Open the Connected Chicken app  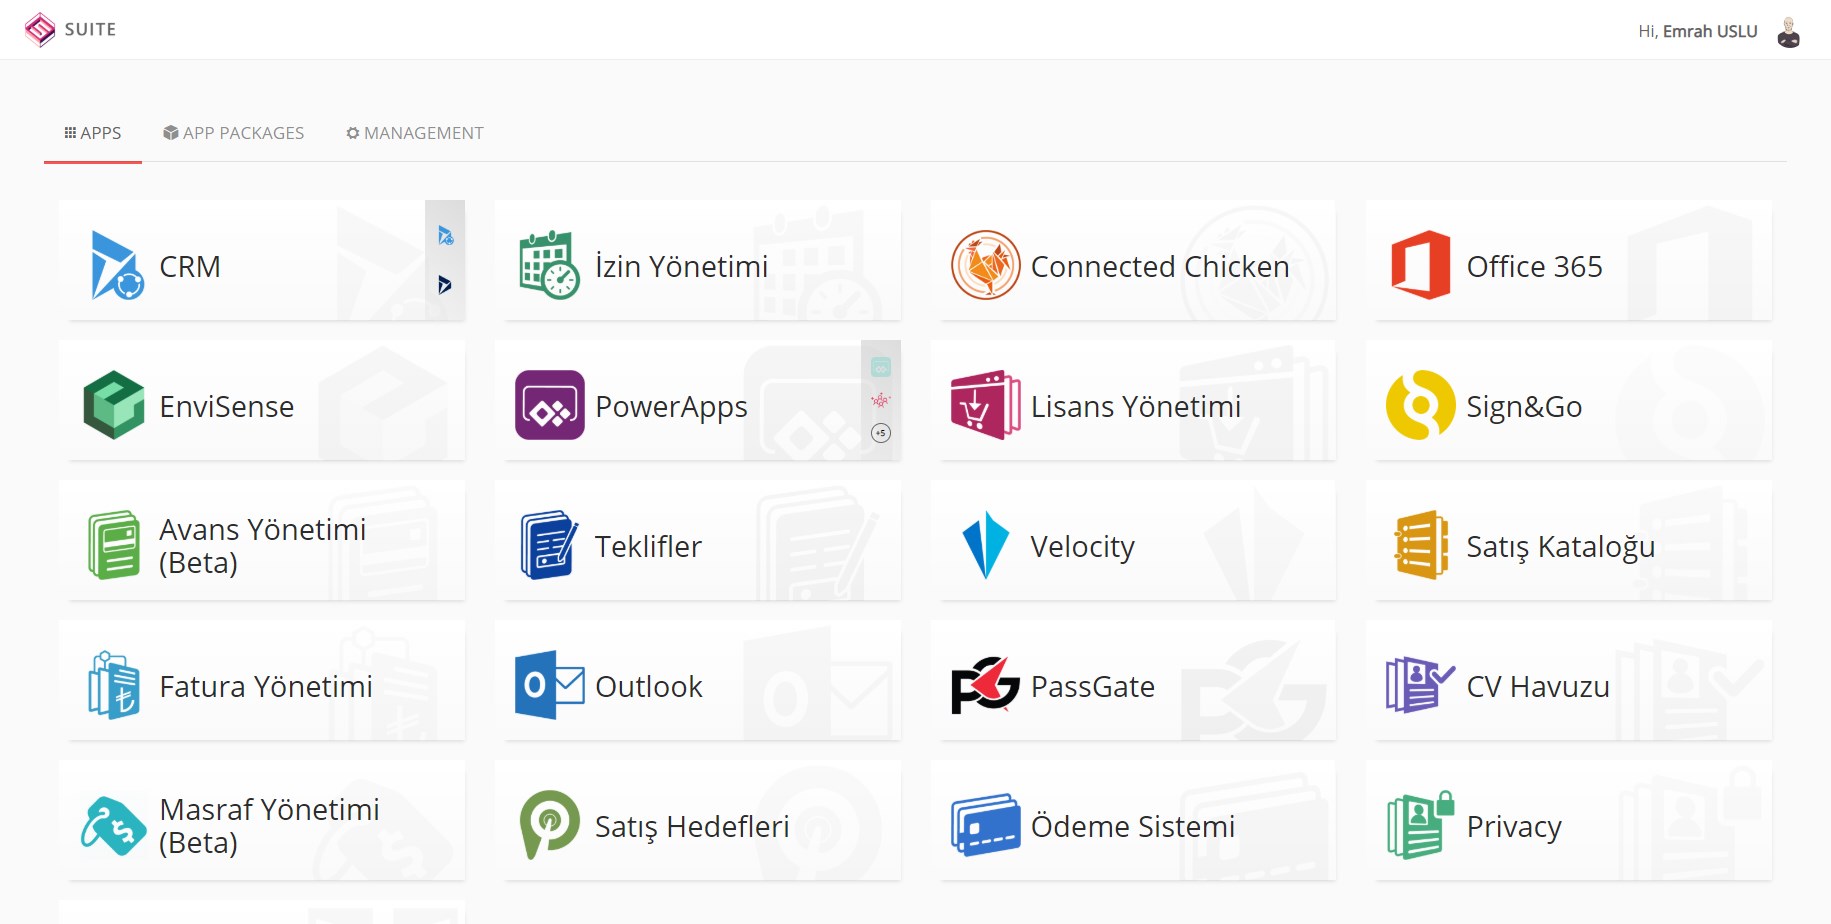point(1133,260)
